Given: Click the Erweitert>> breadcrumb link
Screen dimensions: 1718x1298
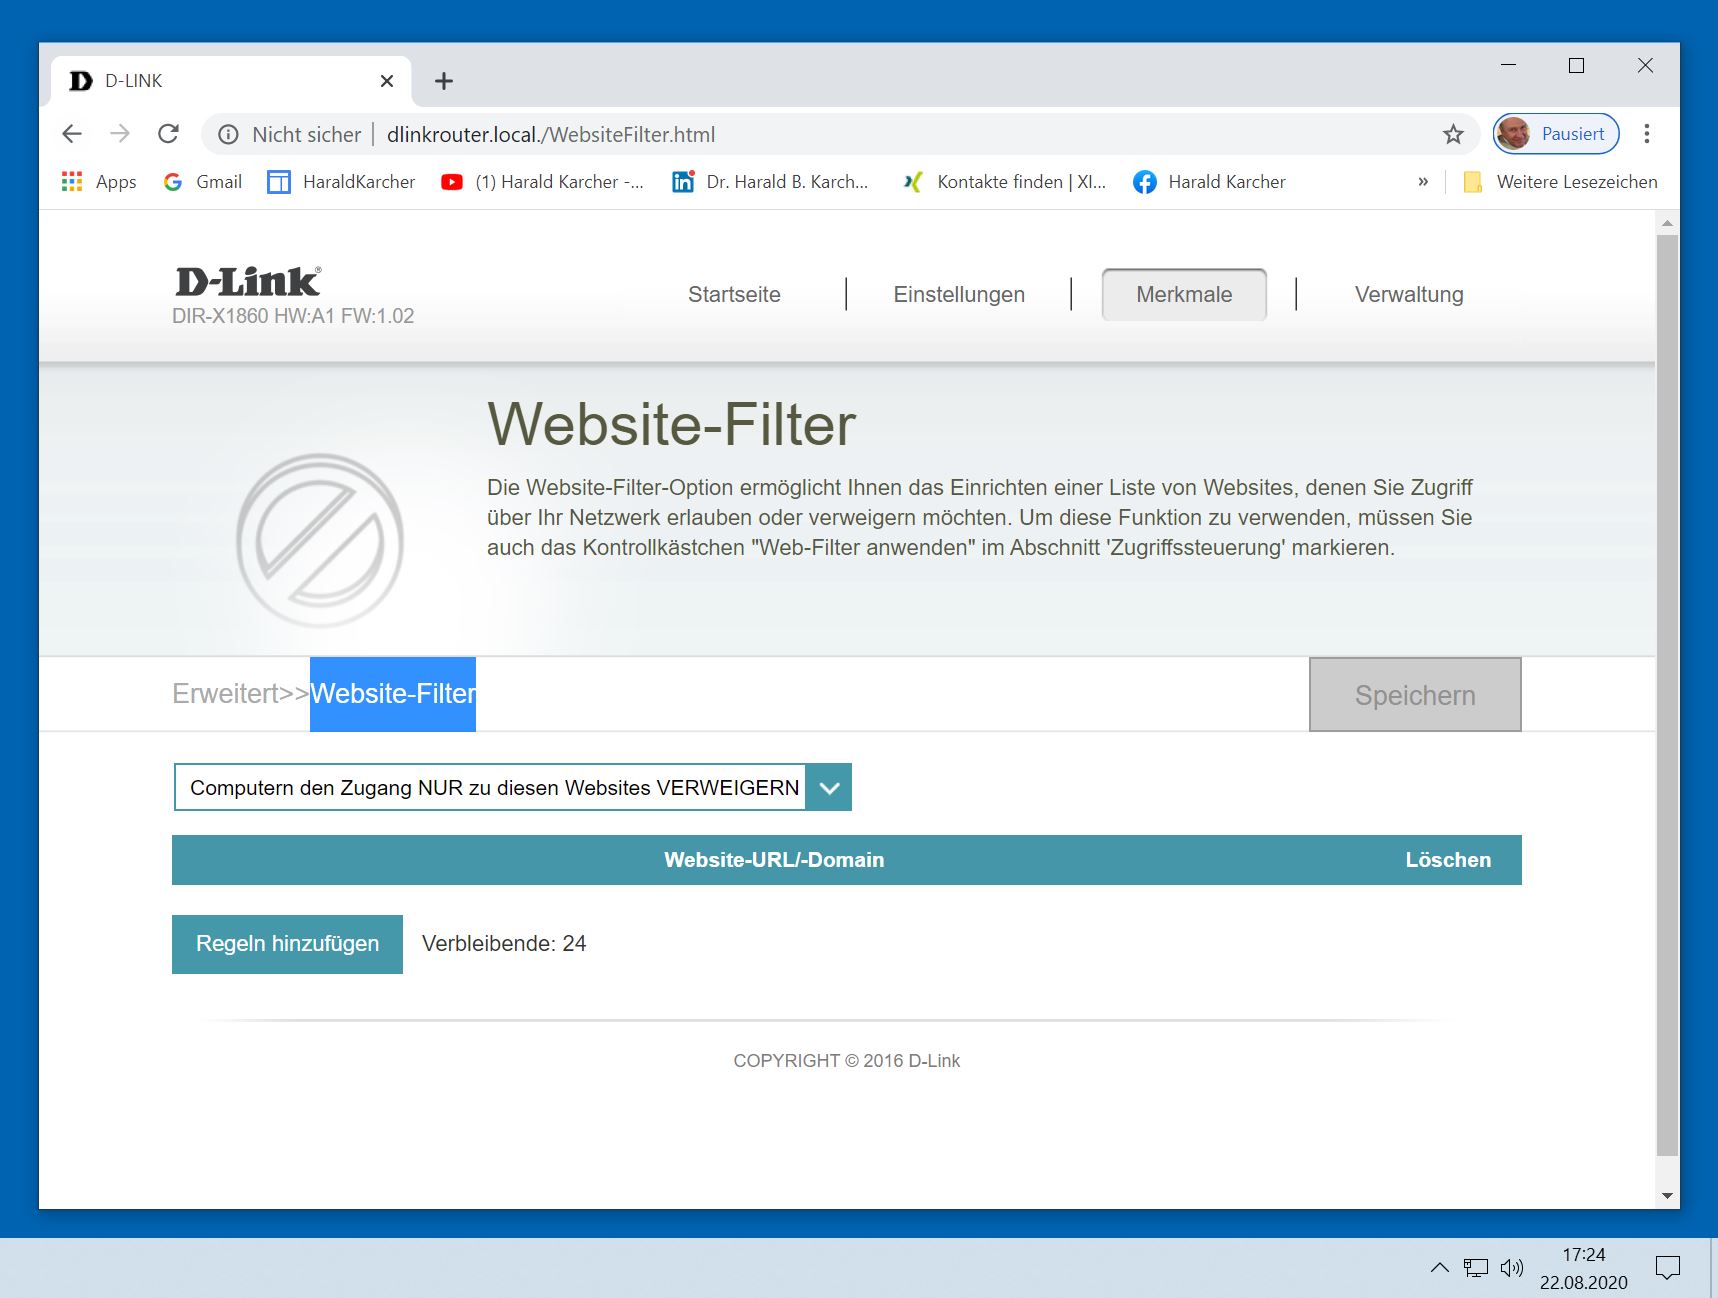Looking at the screenshot, I should coord(241,694).
